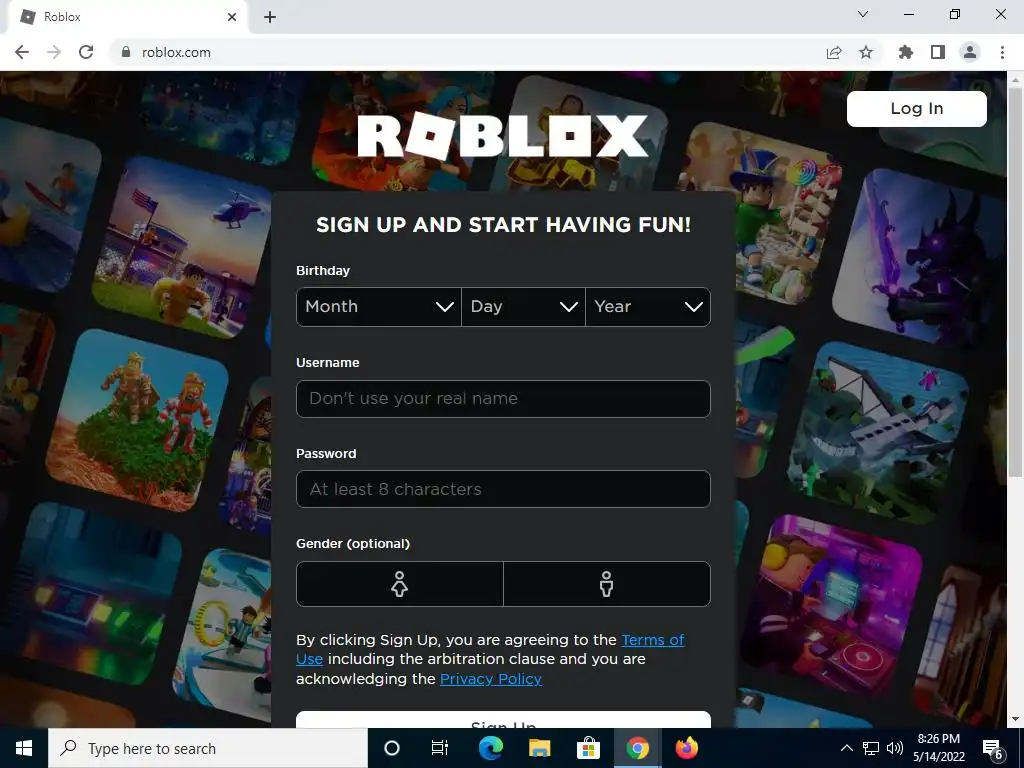Click the Roblox logo
The image size is (1024, 768).
pos(503,135)
